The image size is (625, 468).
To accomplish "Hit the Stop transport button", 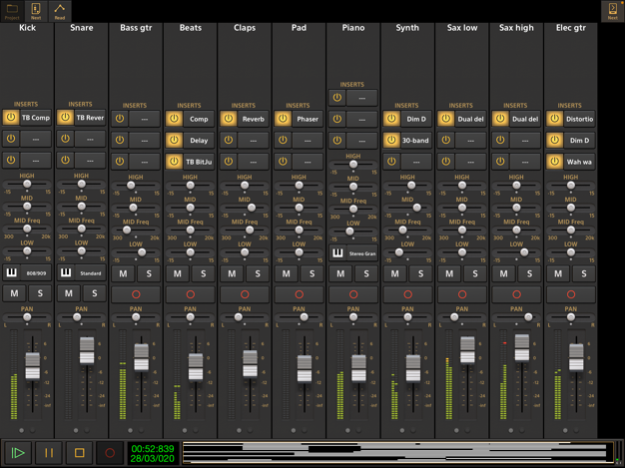I will (79, 453).
